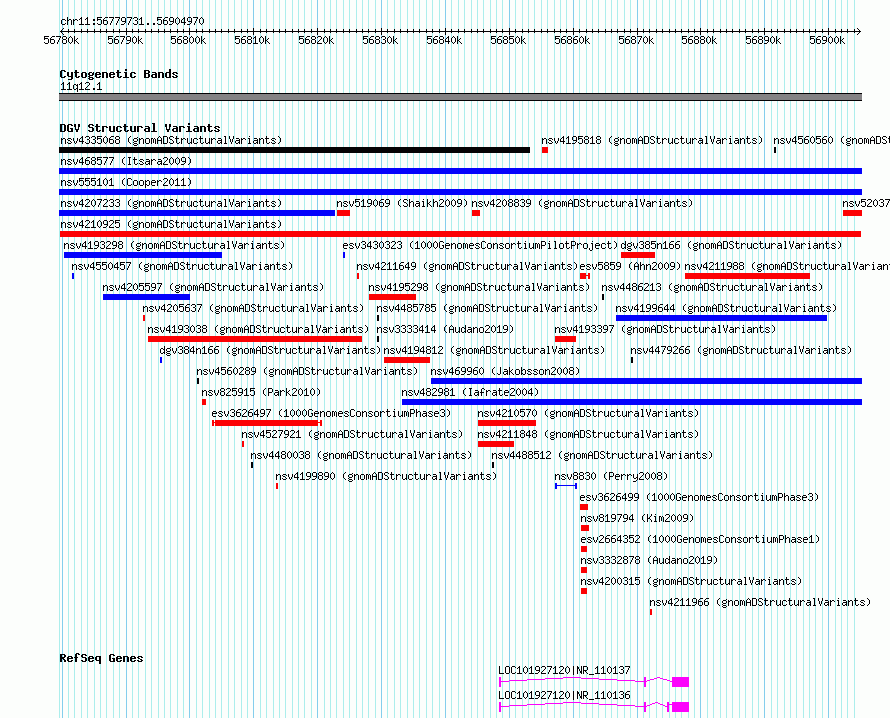Open nsv4560289 variant label
Screen dimensions: 890x718
pyautogui.click(x=307, y=371)
